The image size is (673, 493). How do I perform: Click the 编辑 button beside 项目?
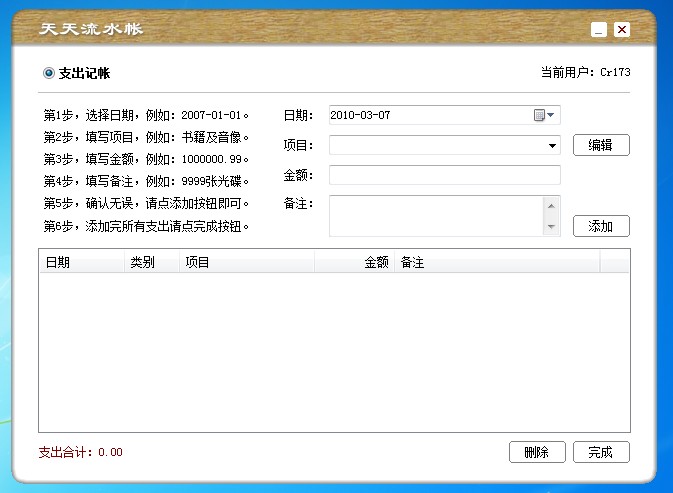(601, 146)
